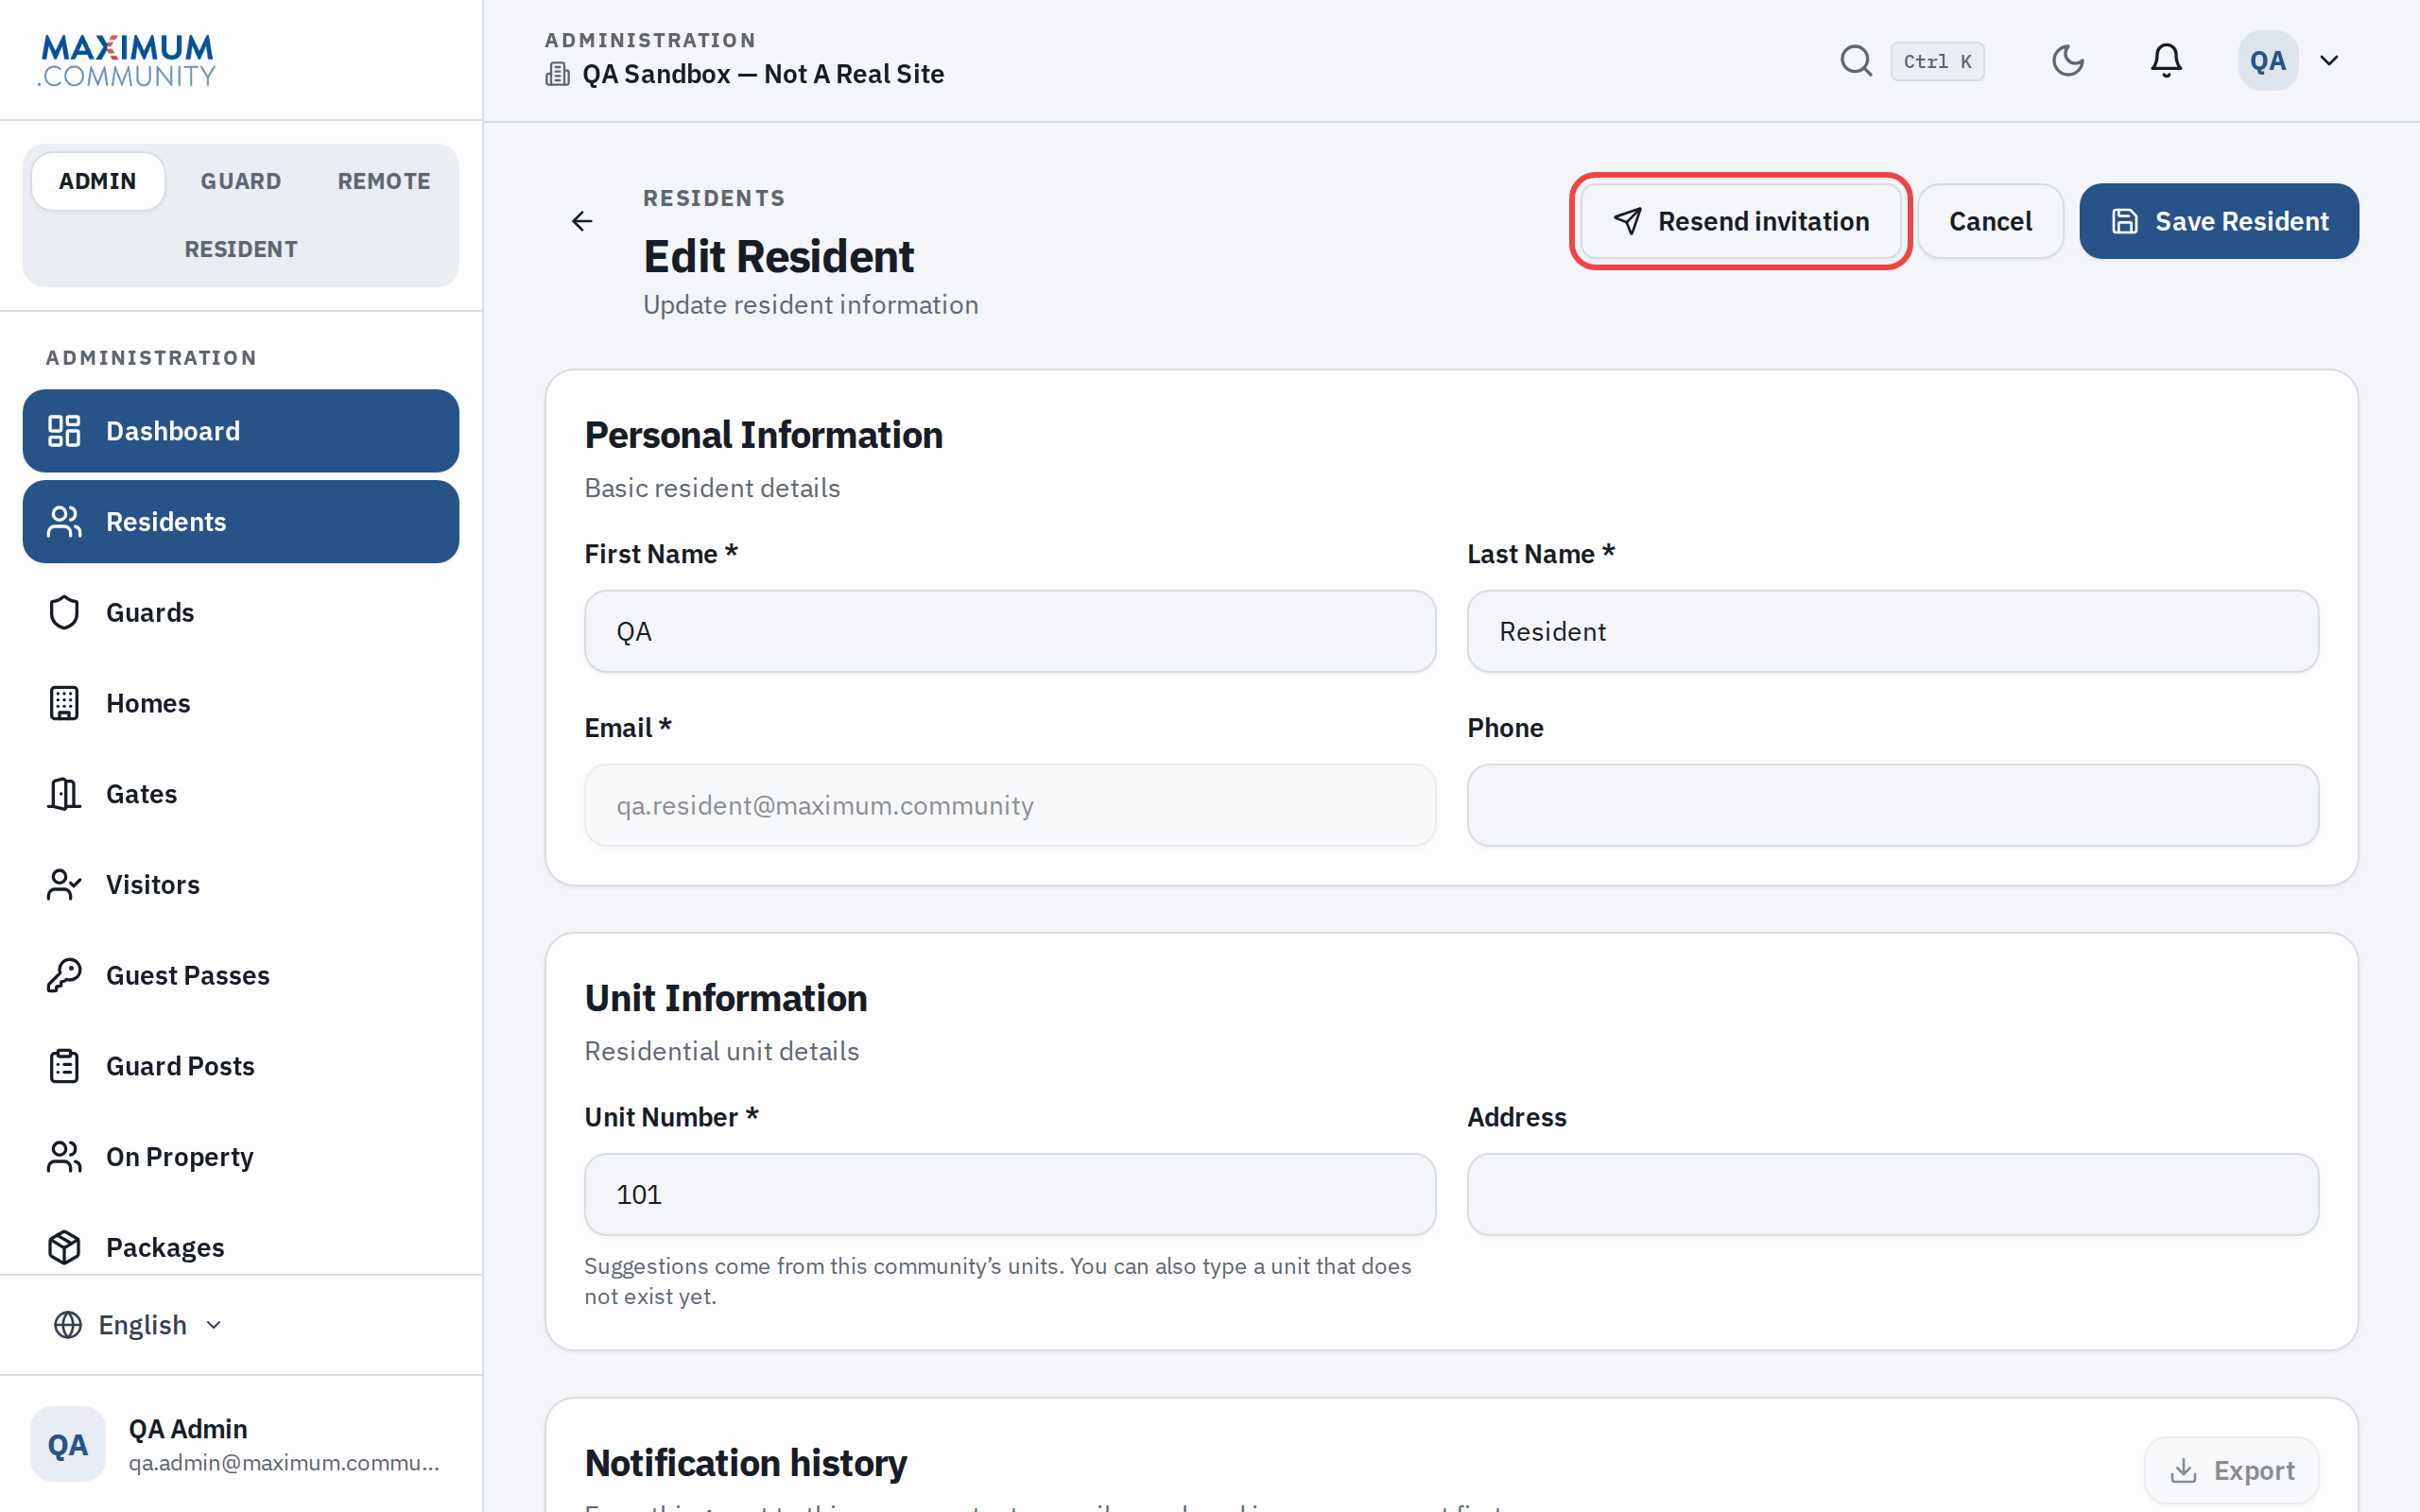2420x1512 pixels.
Task: Click the Ctrl K shortcut badge
Action: 1937,61
